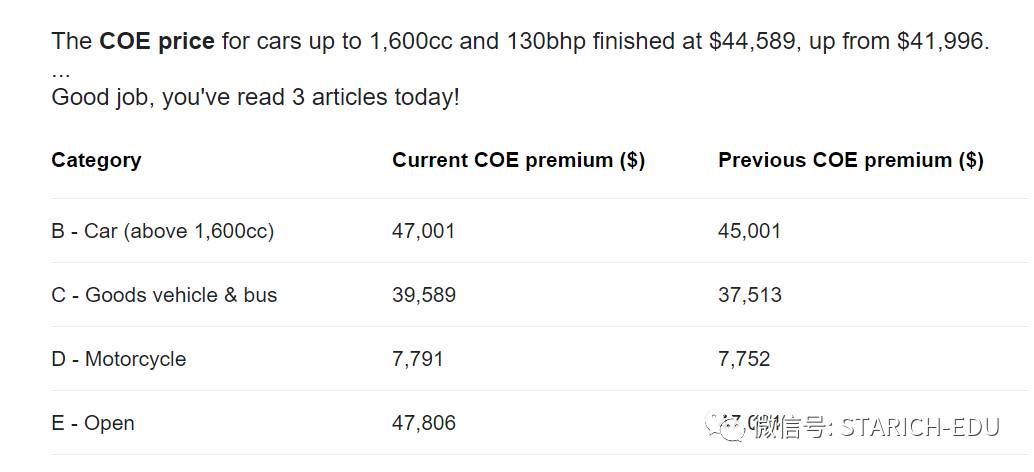Screen dimensions: 1034x472
Task: Click the $44,589 price in the sentence
Action: tap(753, 42)
